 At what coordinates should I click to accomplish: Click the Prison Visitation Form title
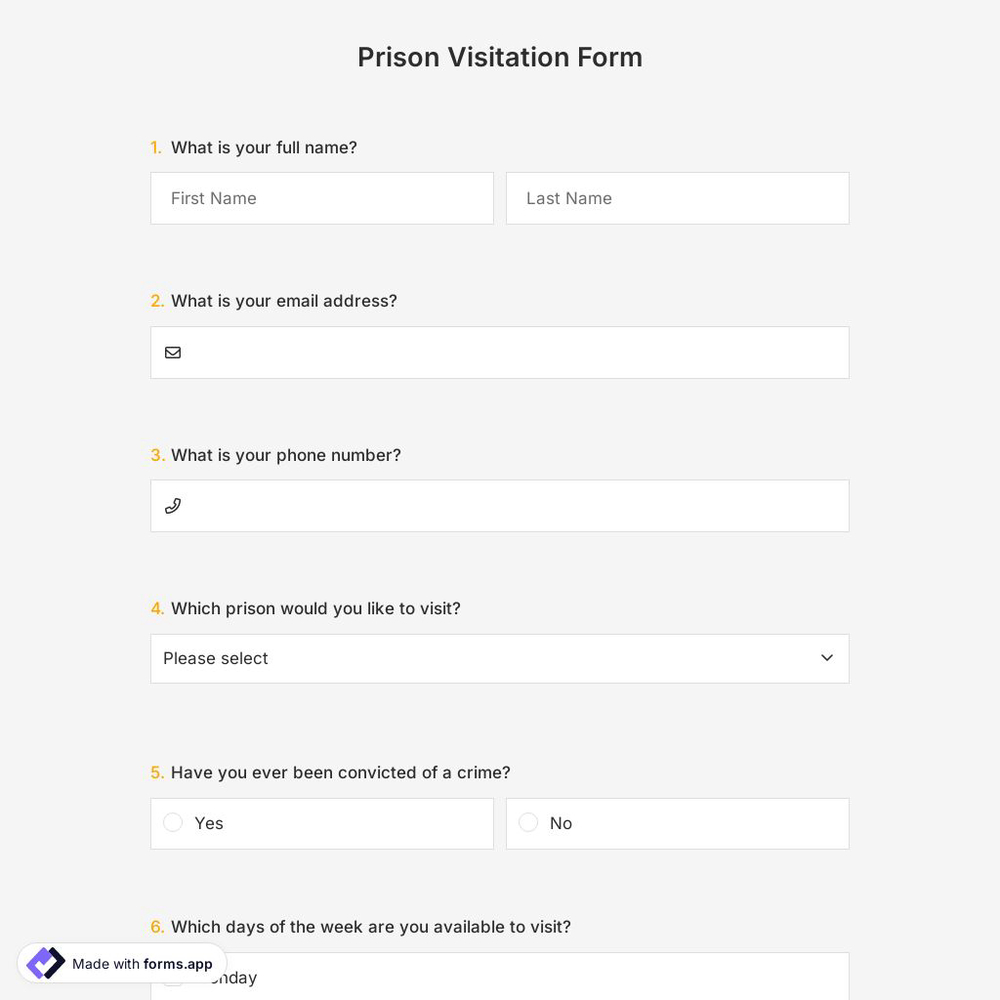[500, 57]
